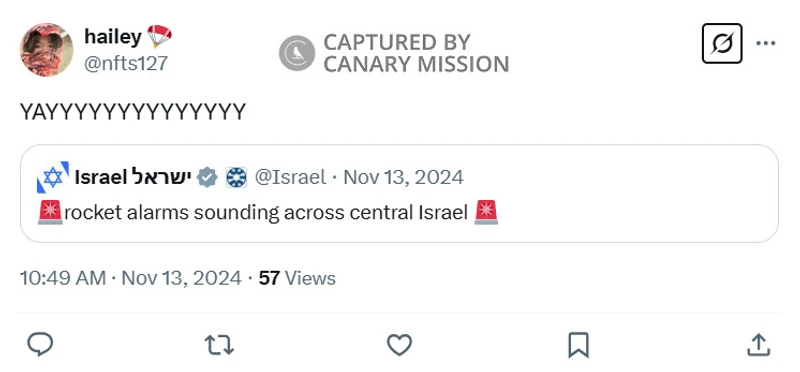Open the @Israel handle in quoted tweet
This screenshot has height=372, width=800.
290,178
